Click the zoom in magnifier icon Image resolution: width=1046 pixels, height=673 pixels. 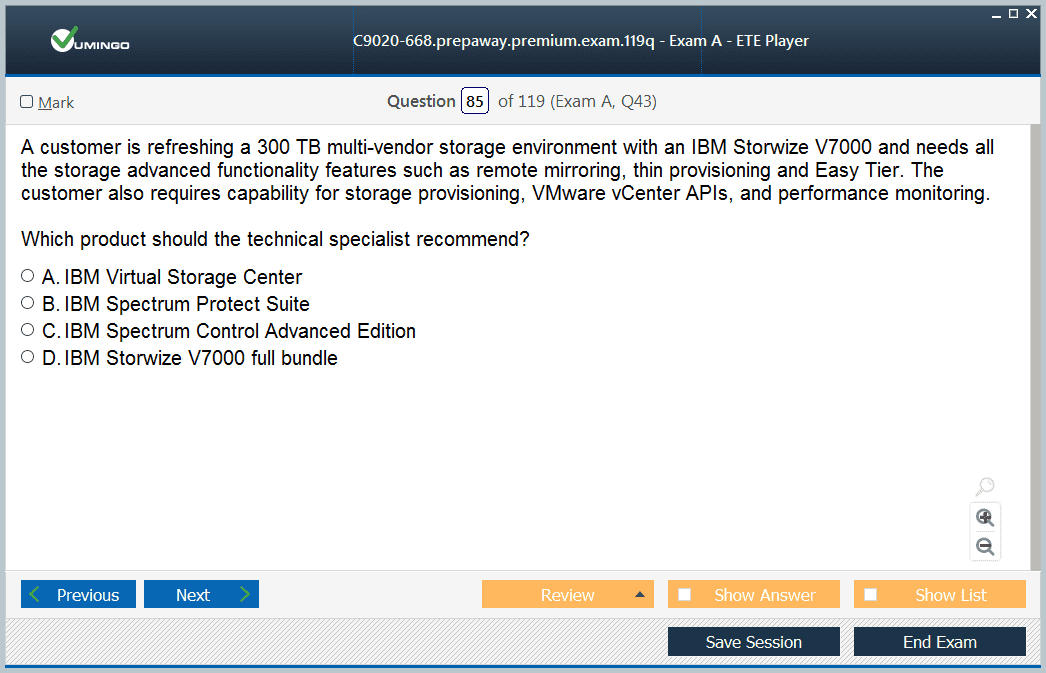pos(985,517)
